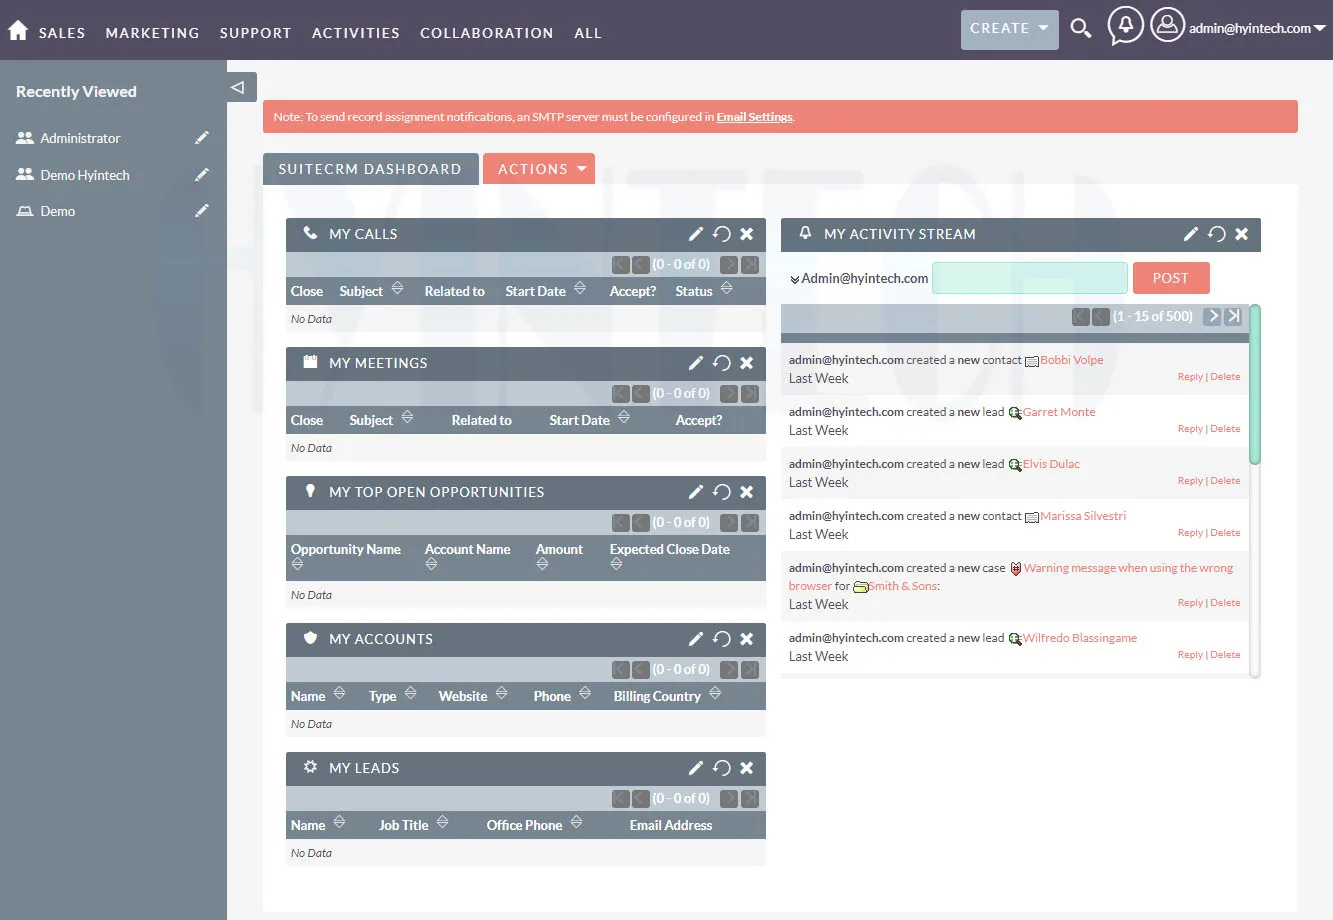
Task: Open the Create dropdown menu
Action: pos(1008,29)
